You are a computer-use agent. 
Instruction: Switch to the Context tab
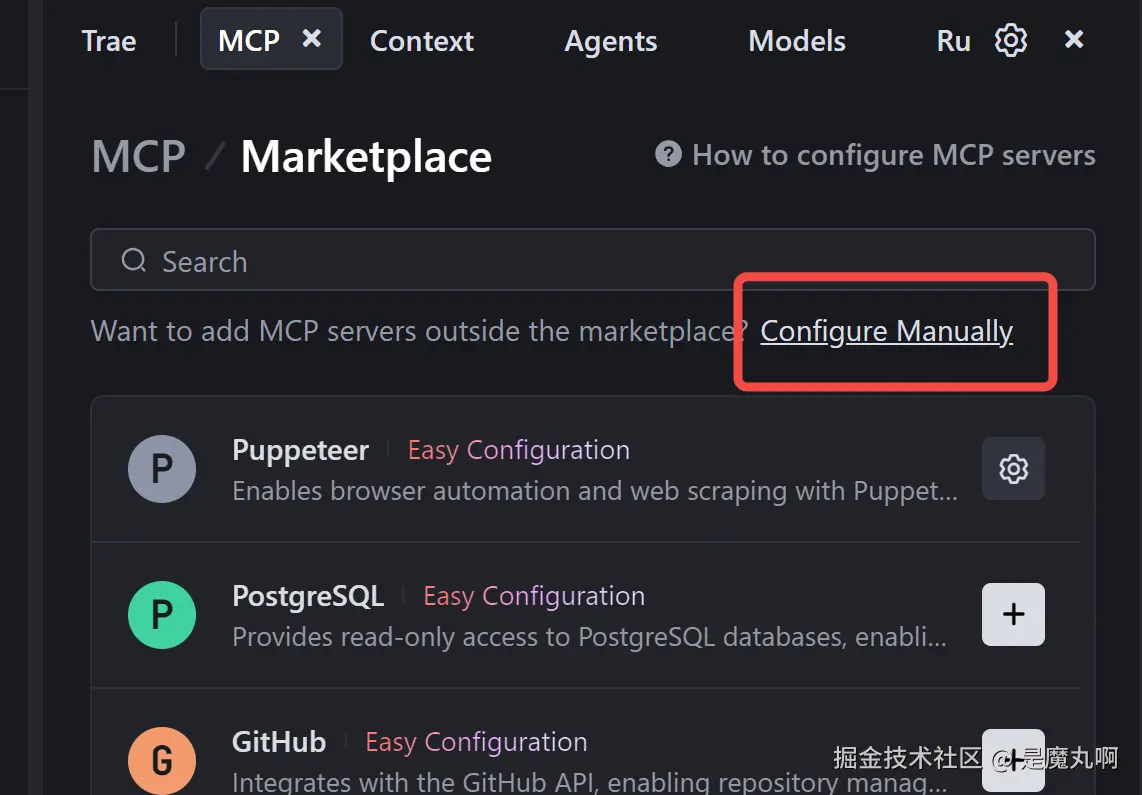(x=422, y=41)
